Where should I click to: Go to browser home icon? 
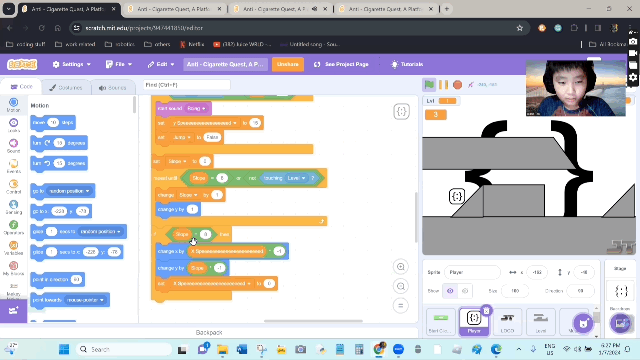click(x=58, y=28)
